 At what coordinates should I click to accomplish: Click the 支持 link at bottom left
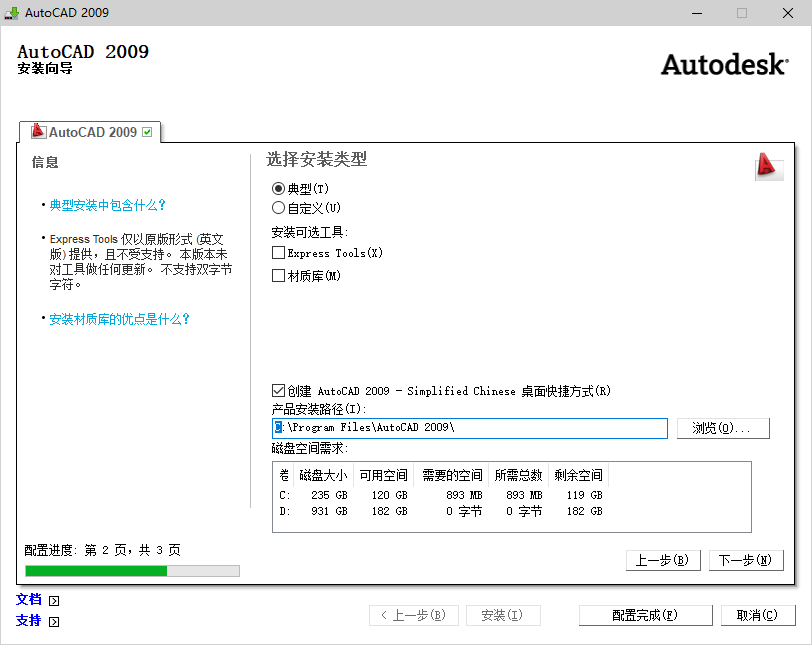(27, 621)
